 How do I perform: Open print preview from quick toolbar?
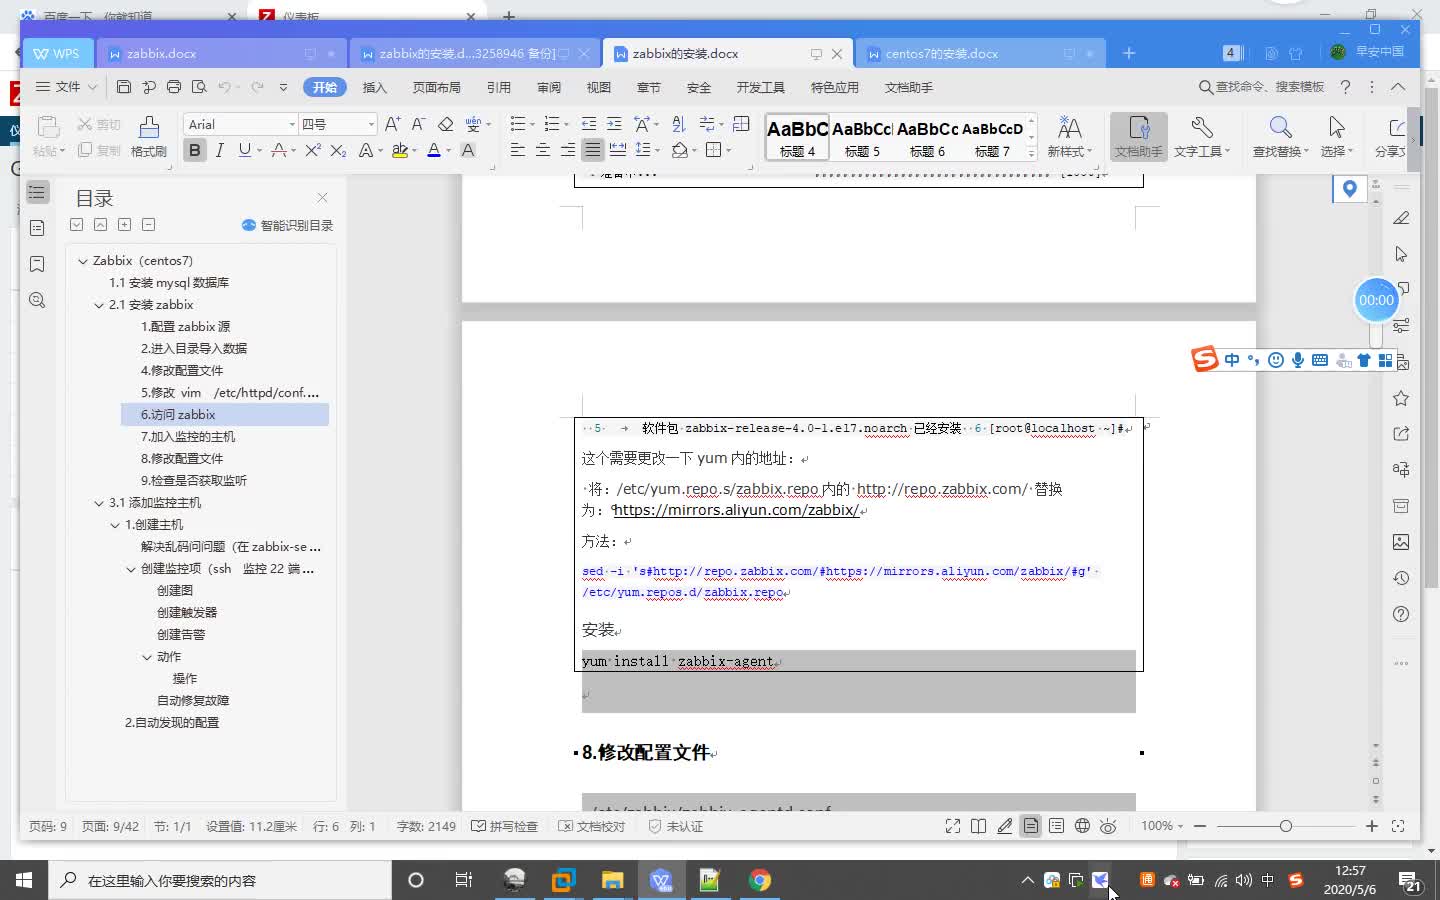[199, 87]
